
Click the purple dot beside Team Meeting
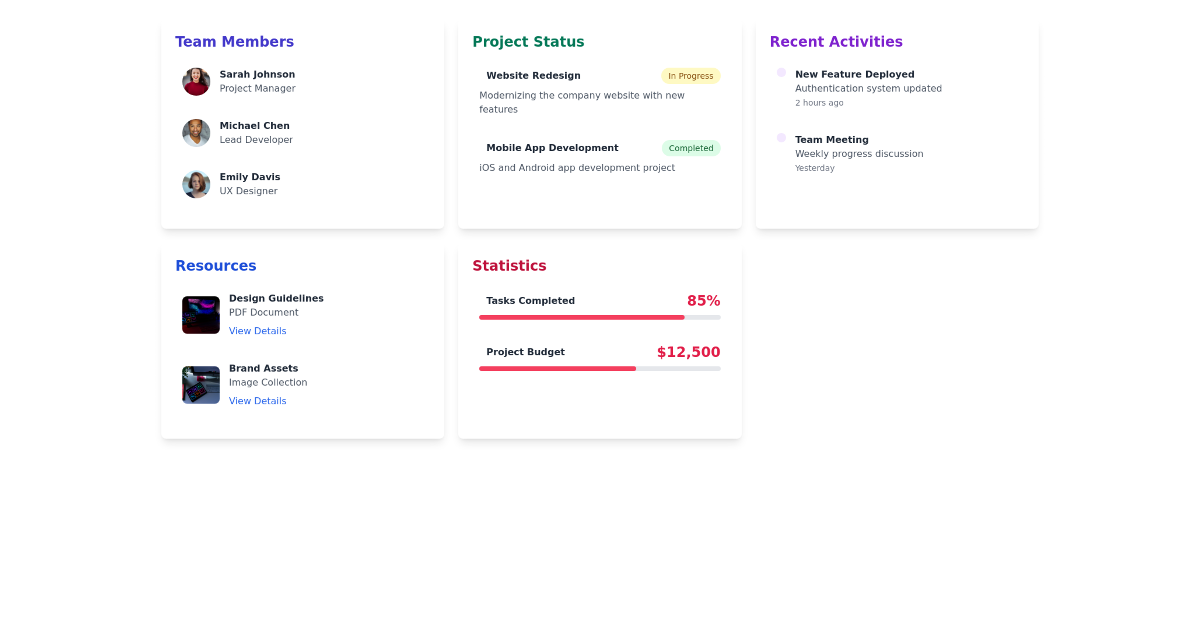(x=781, y=137)
